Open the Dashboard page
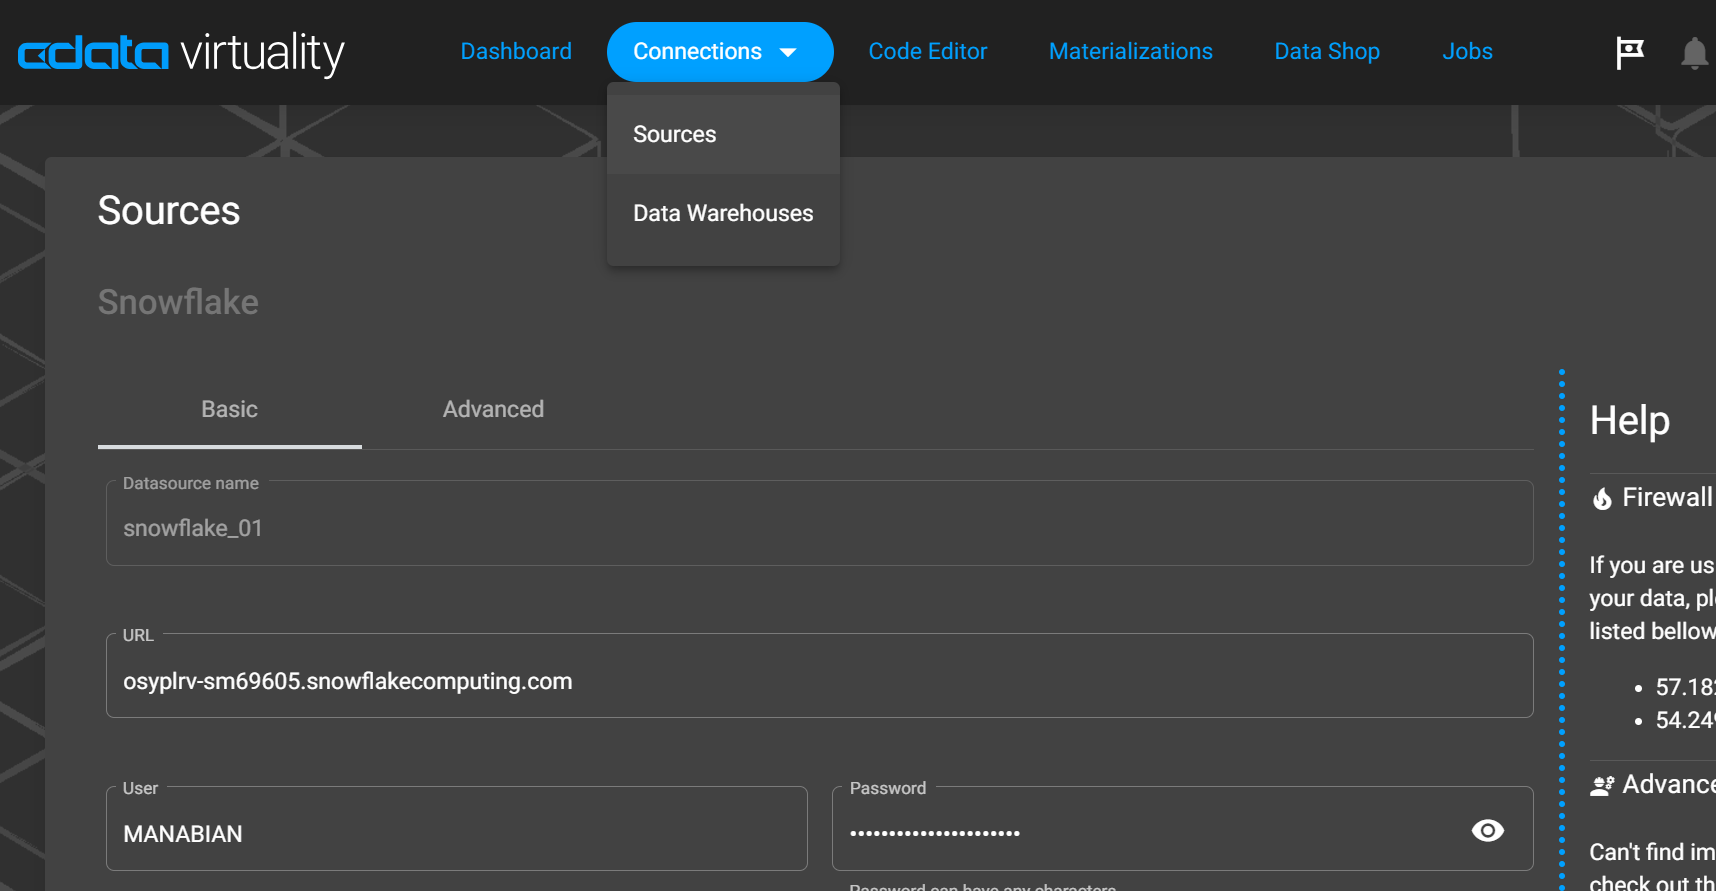The width and height of the screenshot is (1716, 891). (x=516, y=51)
